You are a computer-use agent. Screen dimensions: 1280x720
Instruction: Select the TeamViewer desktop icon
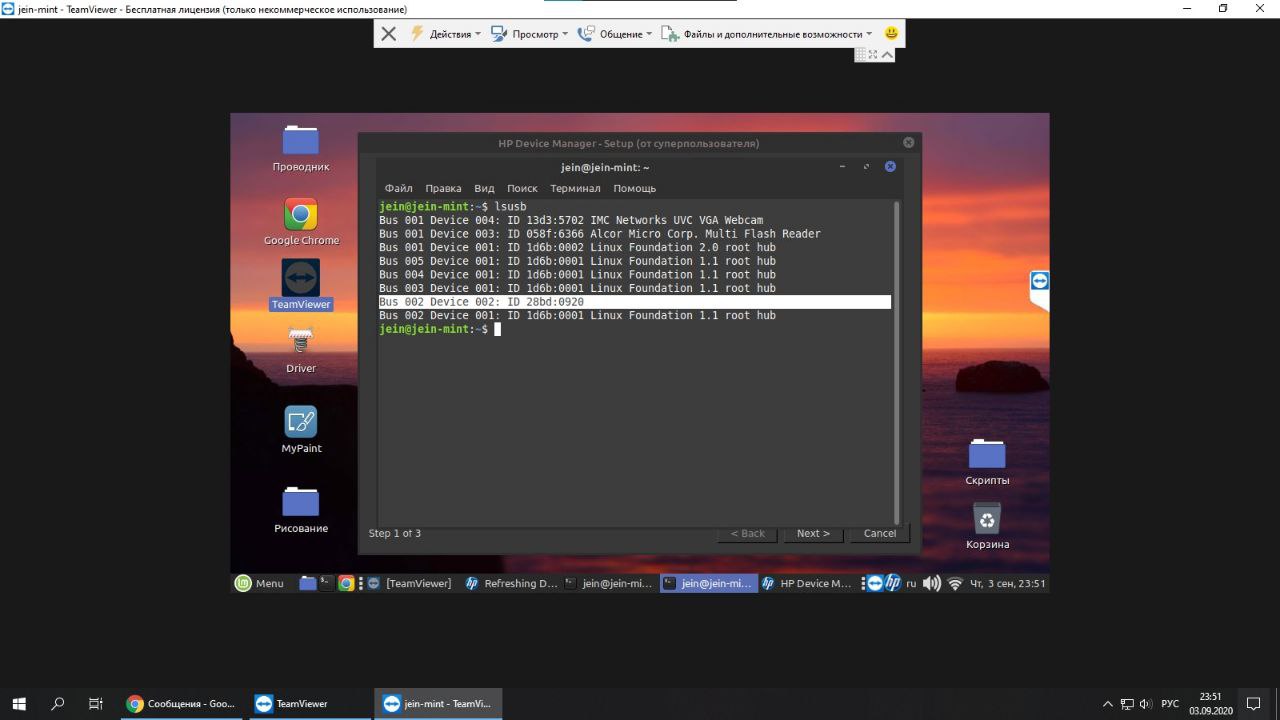click(301, 285)
